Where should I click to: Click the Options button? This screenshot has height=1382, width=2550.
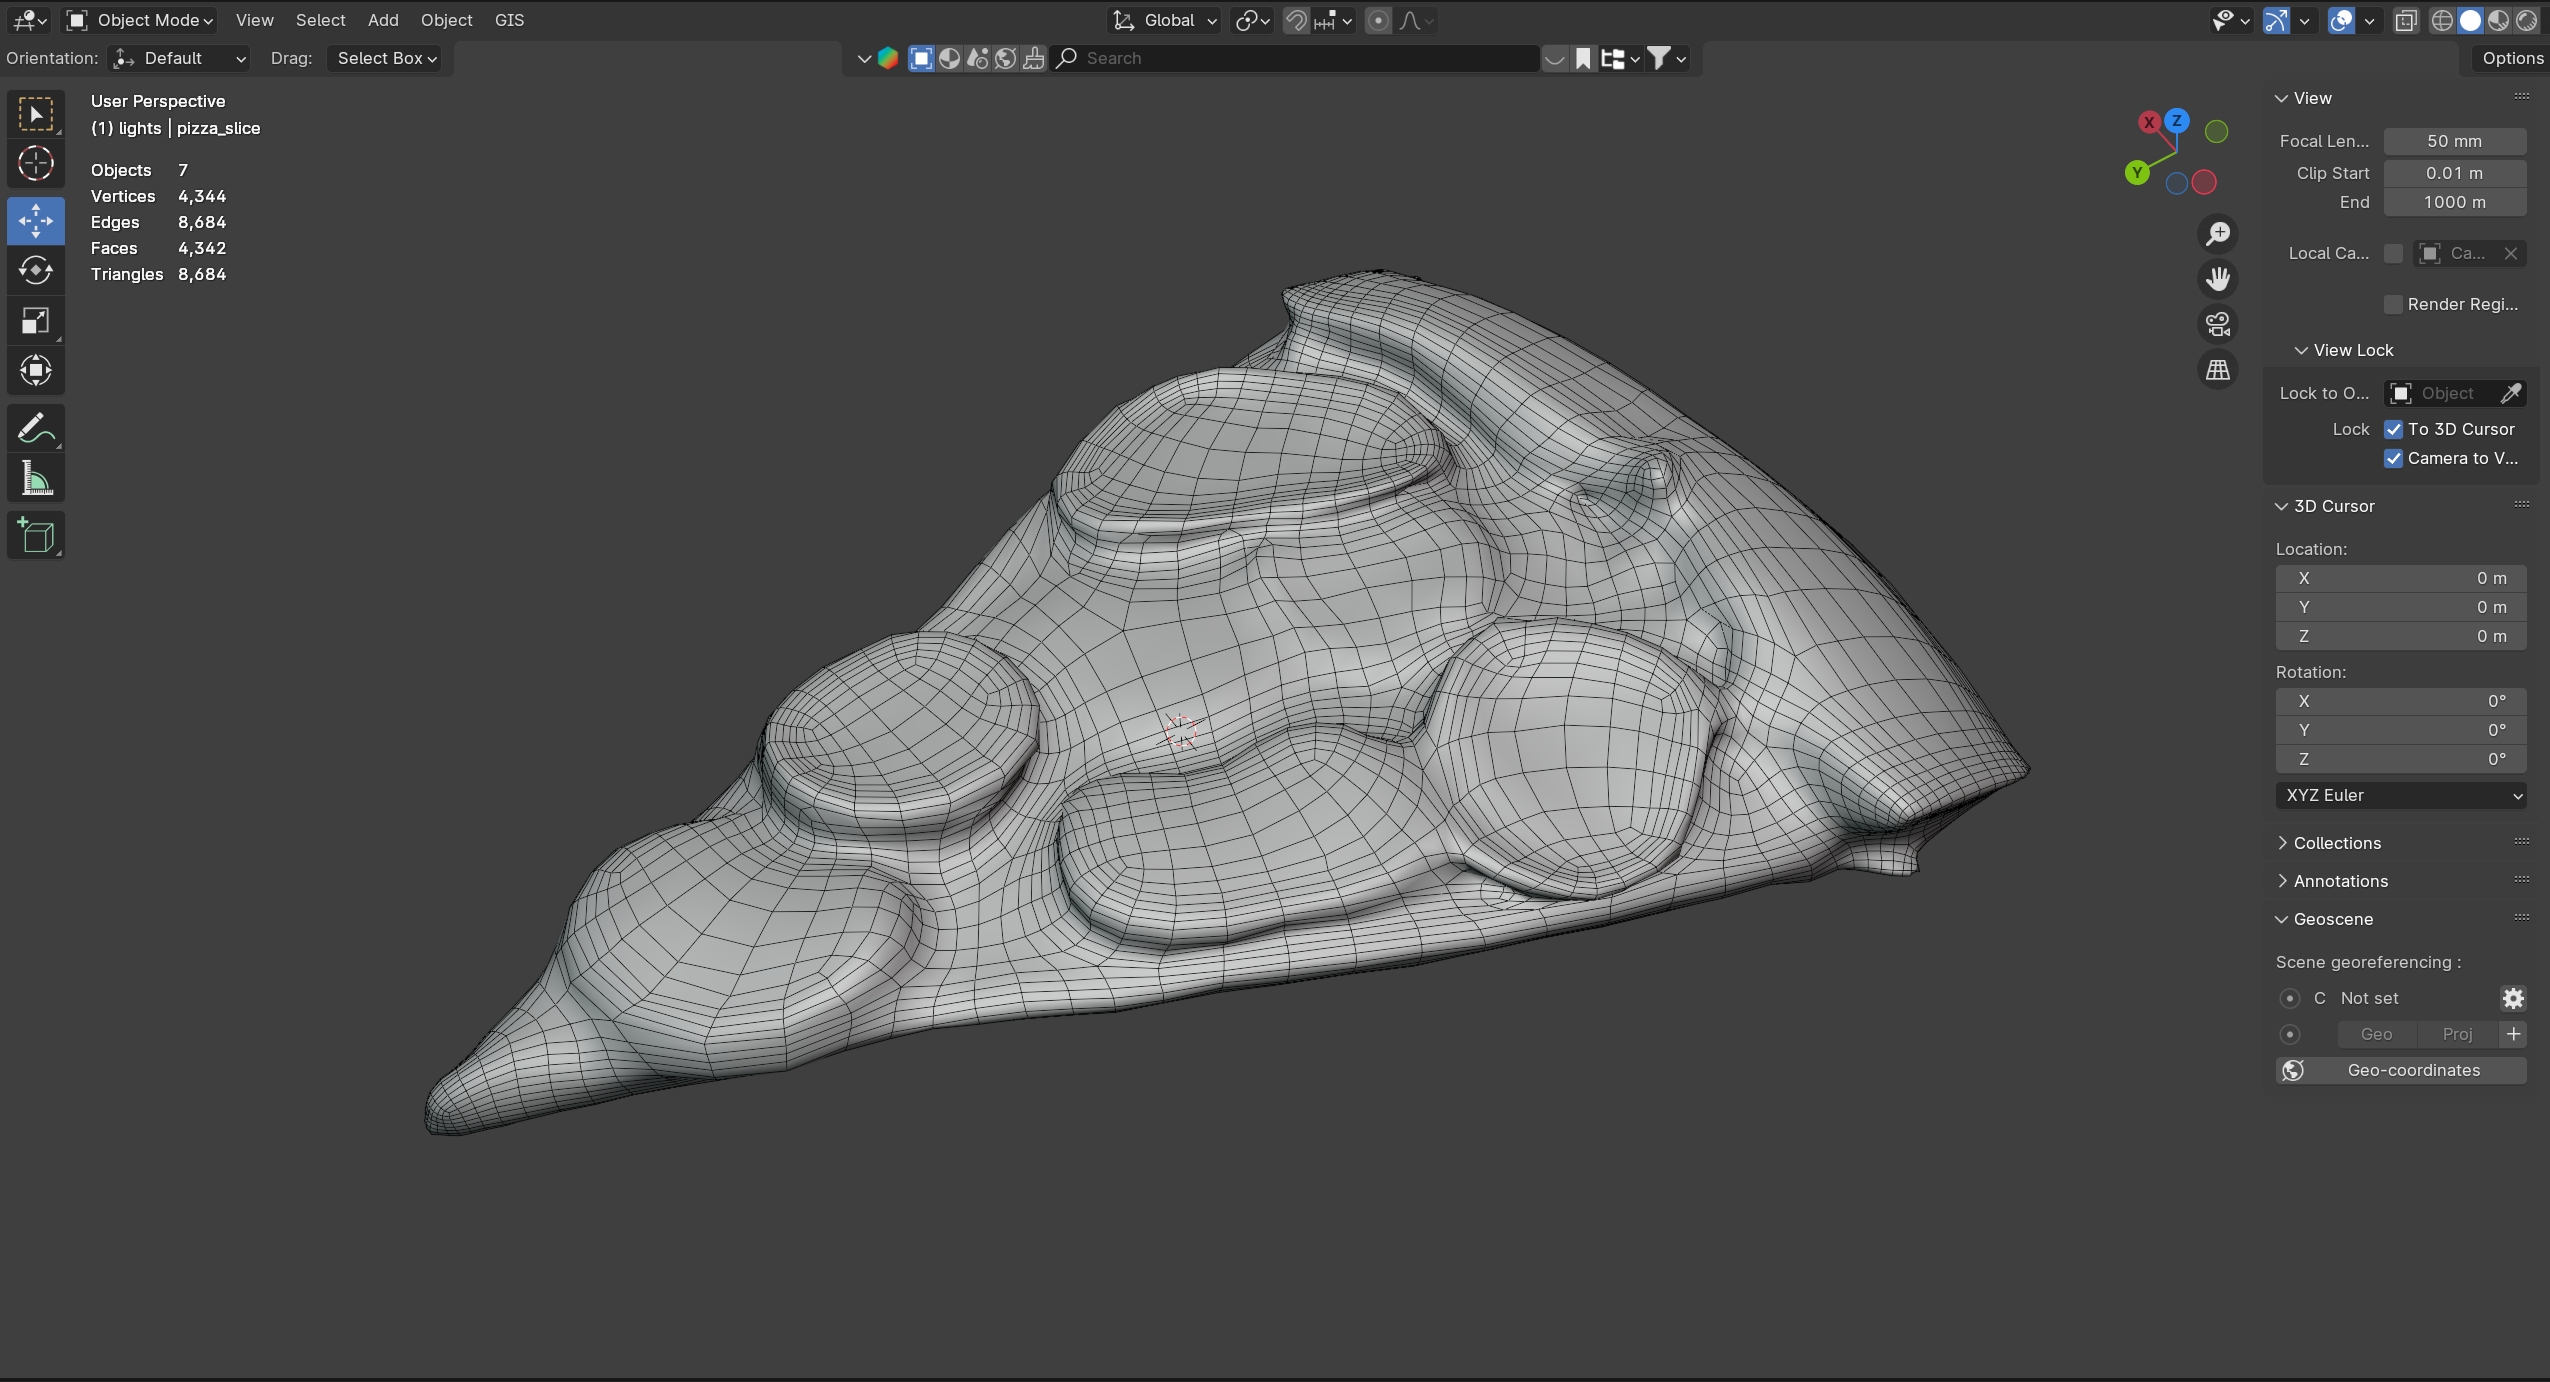coord(2511,58)
